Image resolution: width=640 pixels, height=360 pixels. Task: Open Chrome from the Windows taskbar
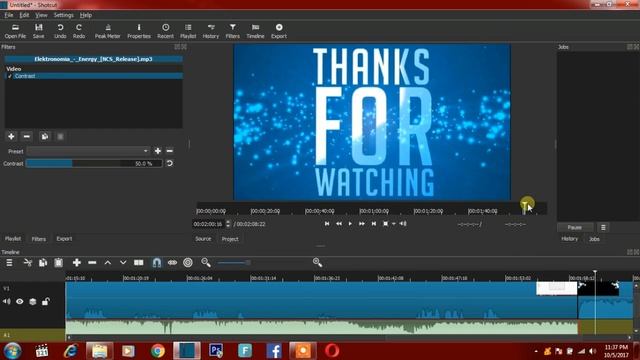pyautogui.click(x=158, y=351)
